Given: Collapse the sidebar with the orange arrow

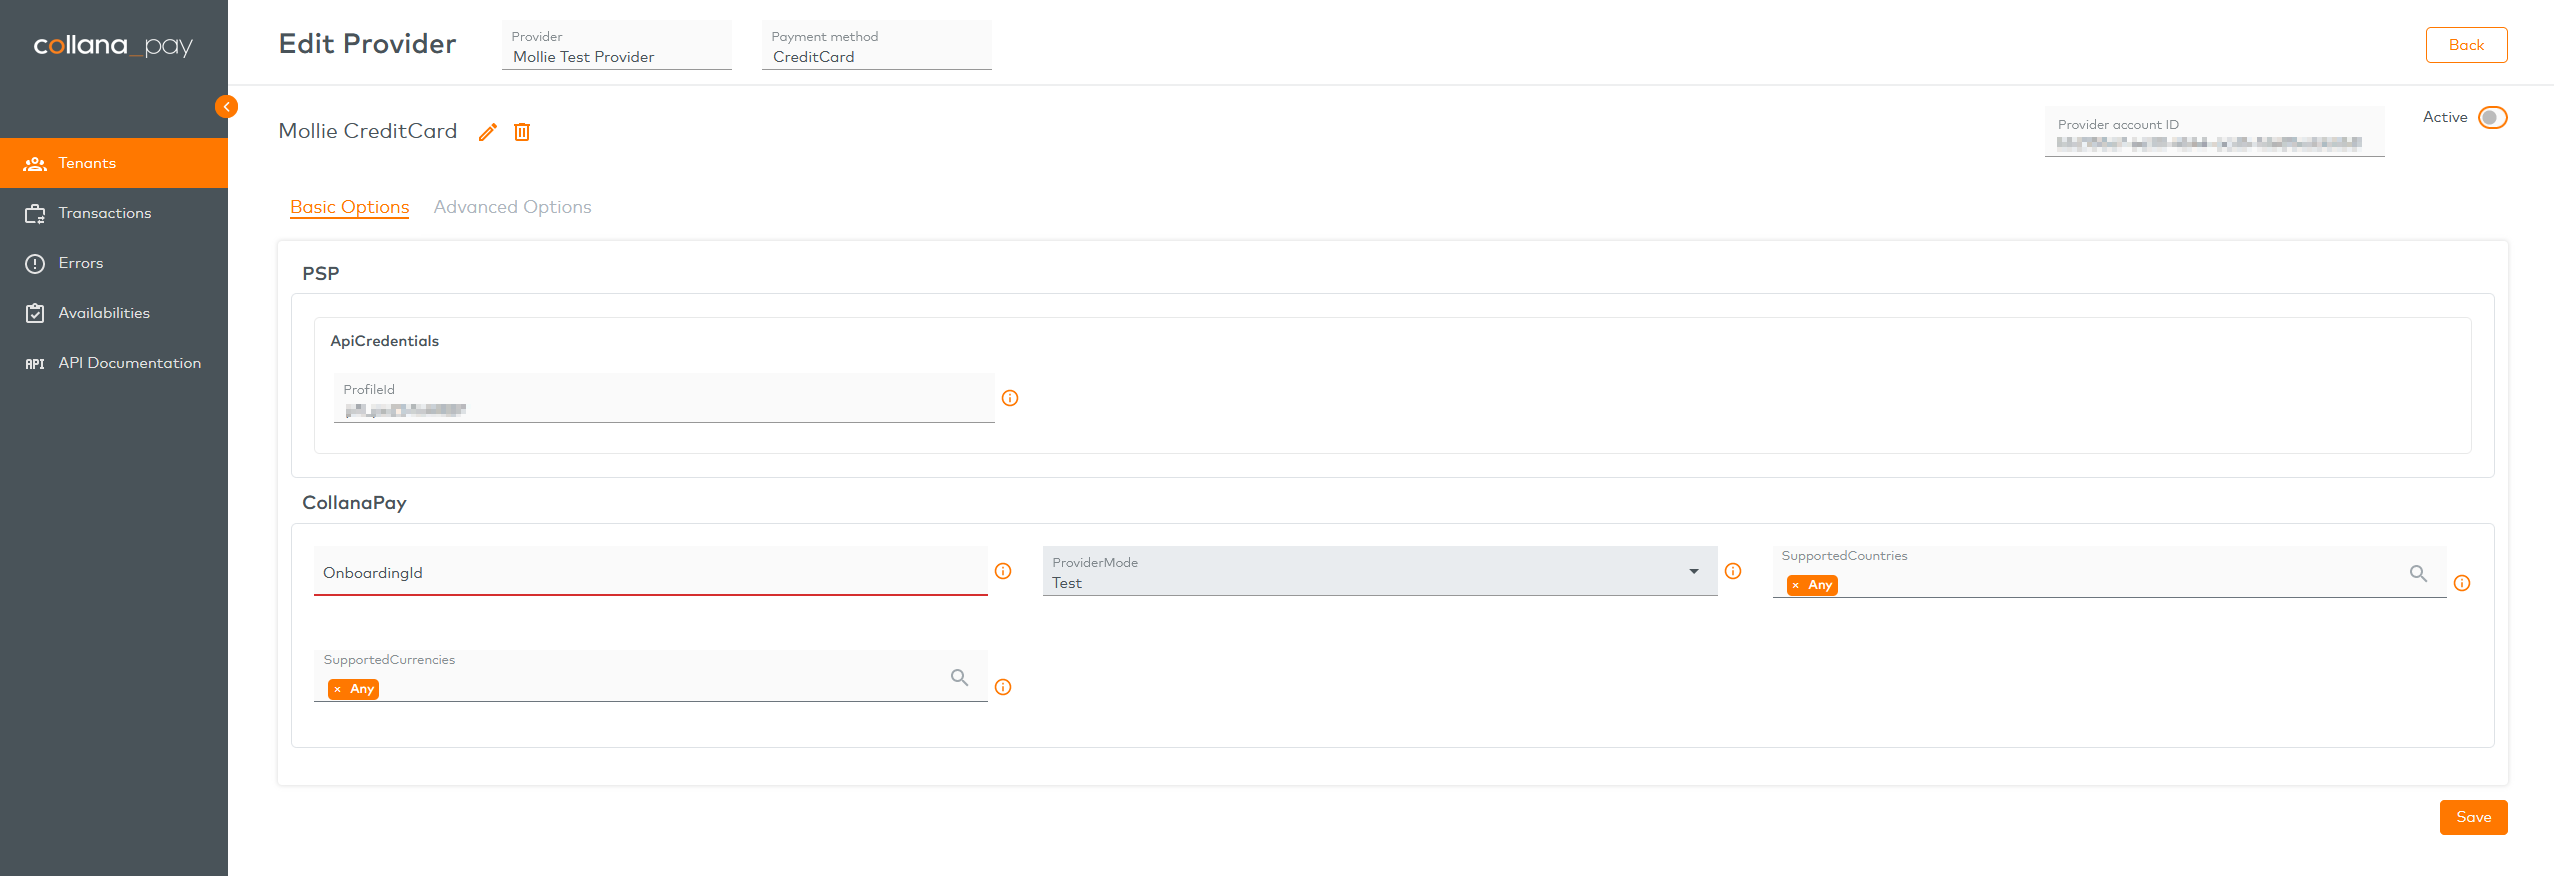Looking at the screenshot, I should (226, 106).
